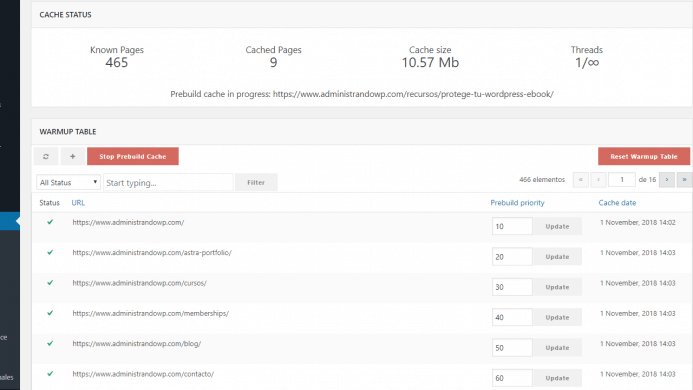Sort by Cache date column
This screenshot has height=390, width=693.
[617, 203]
